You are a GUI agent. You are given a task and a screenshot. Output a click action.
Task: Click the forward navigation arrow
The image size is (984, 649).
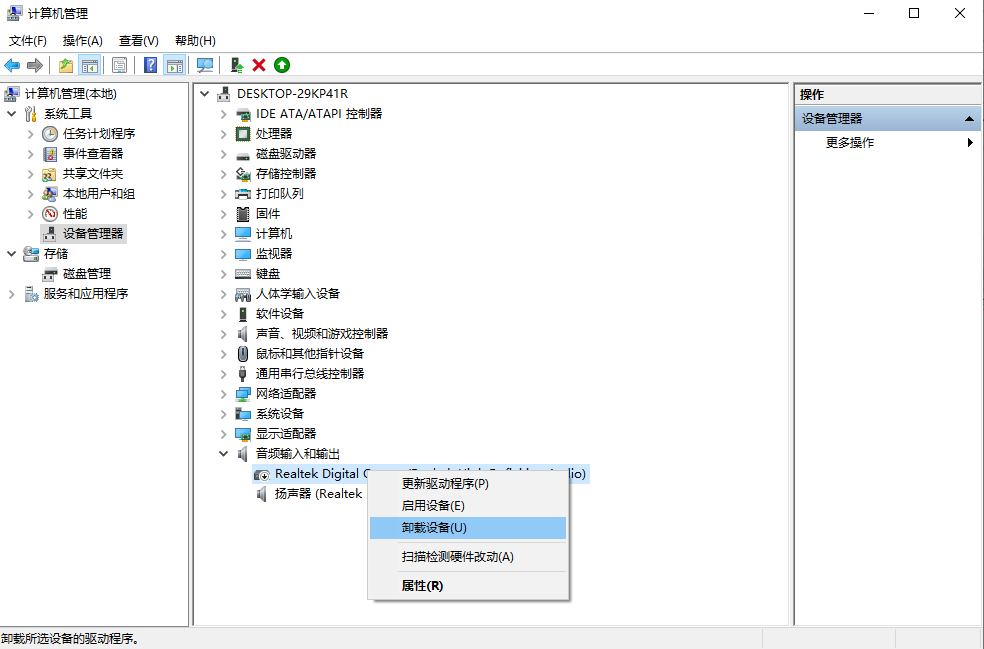(32, 65)
